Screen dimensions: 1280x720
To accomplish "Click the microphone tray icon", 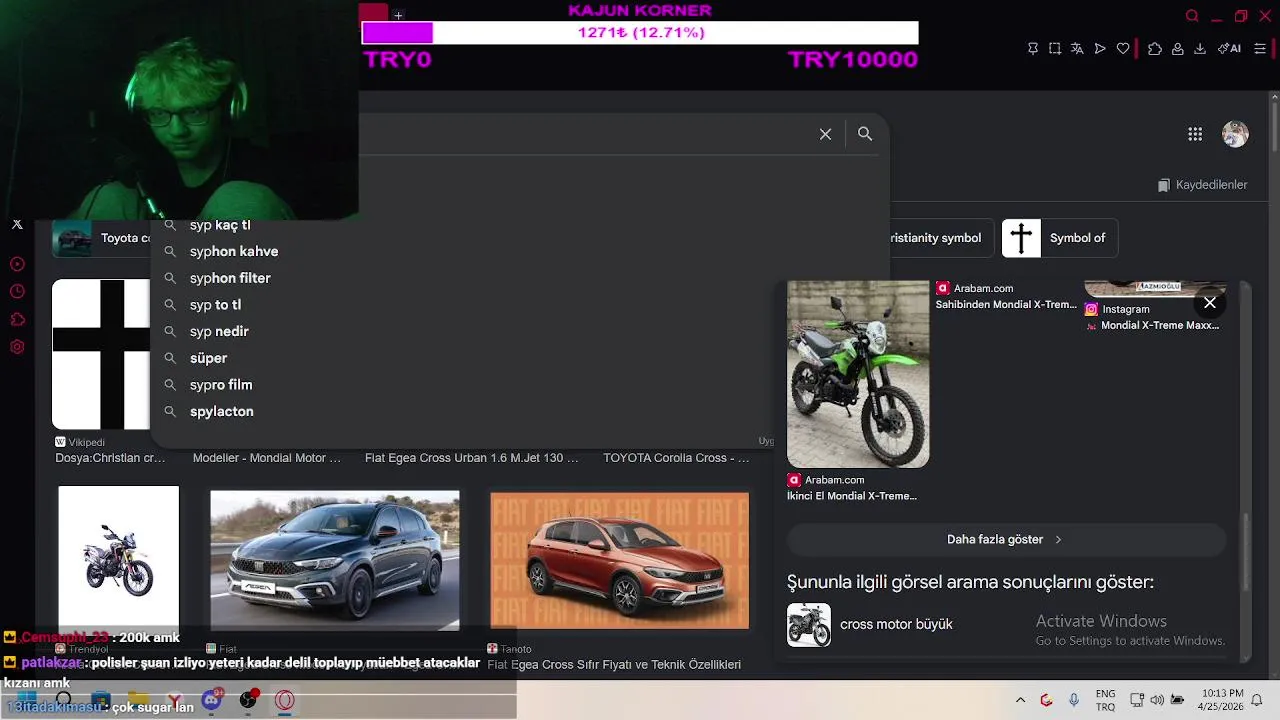I will coord(1074,700).
